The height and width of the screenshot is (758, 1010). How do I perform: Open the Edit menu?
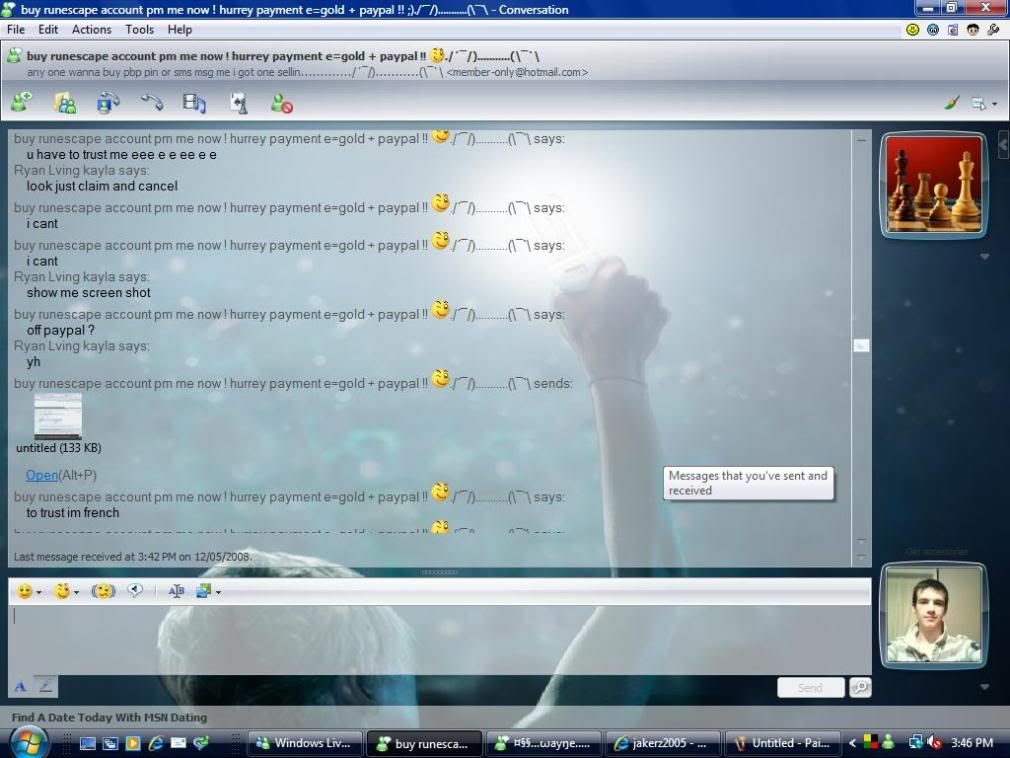coord(48,30)
